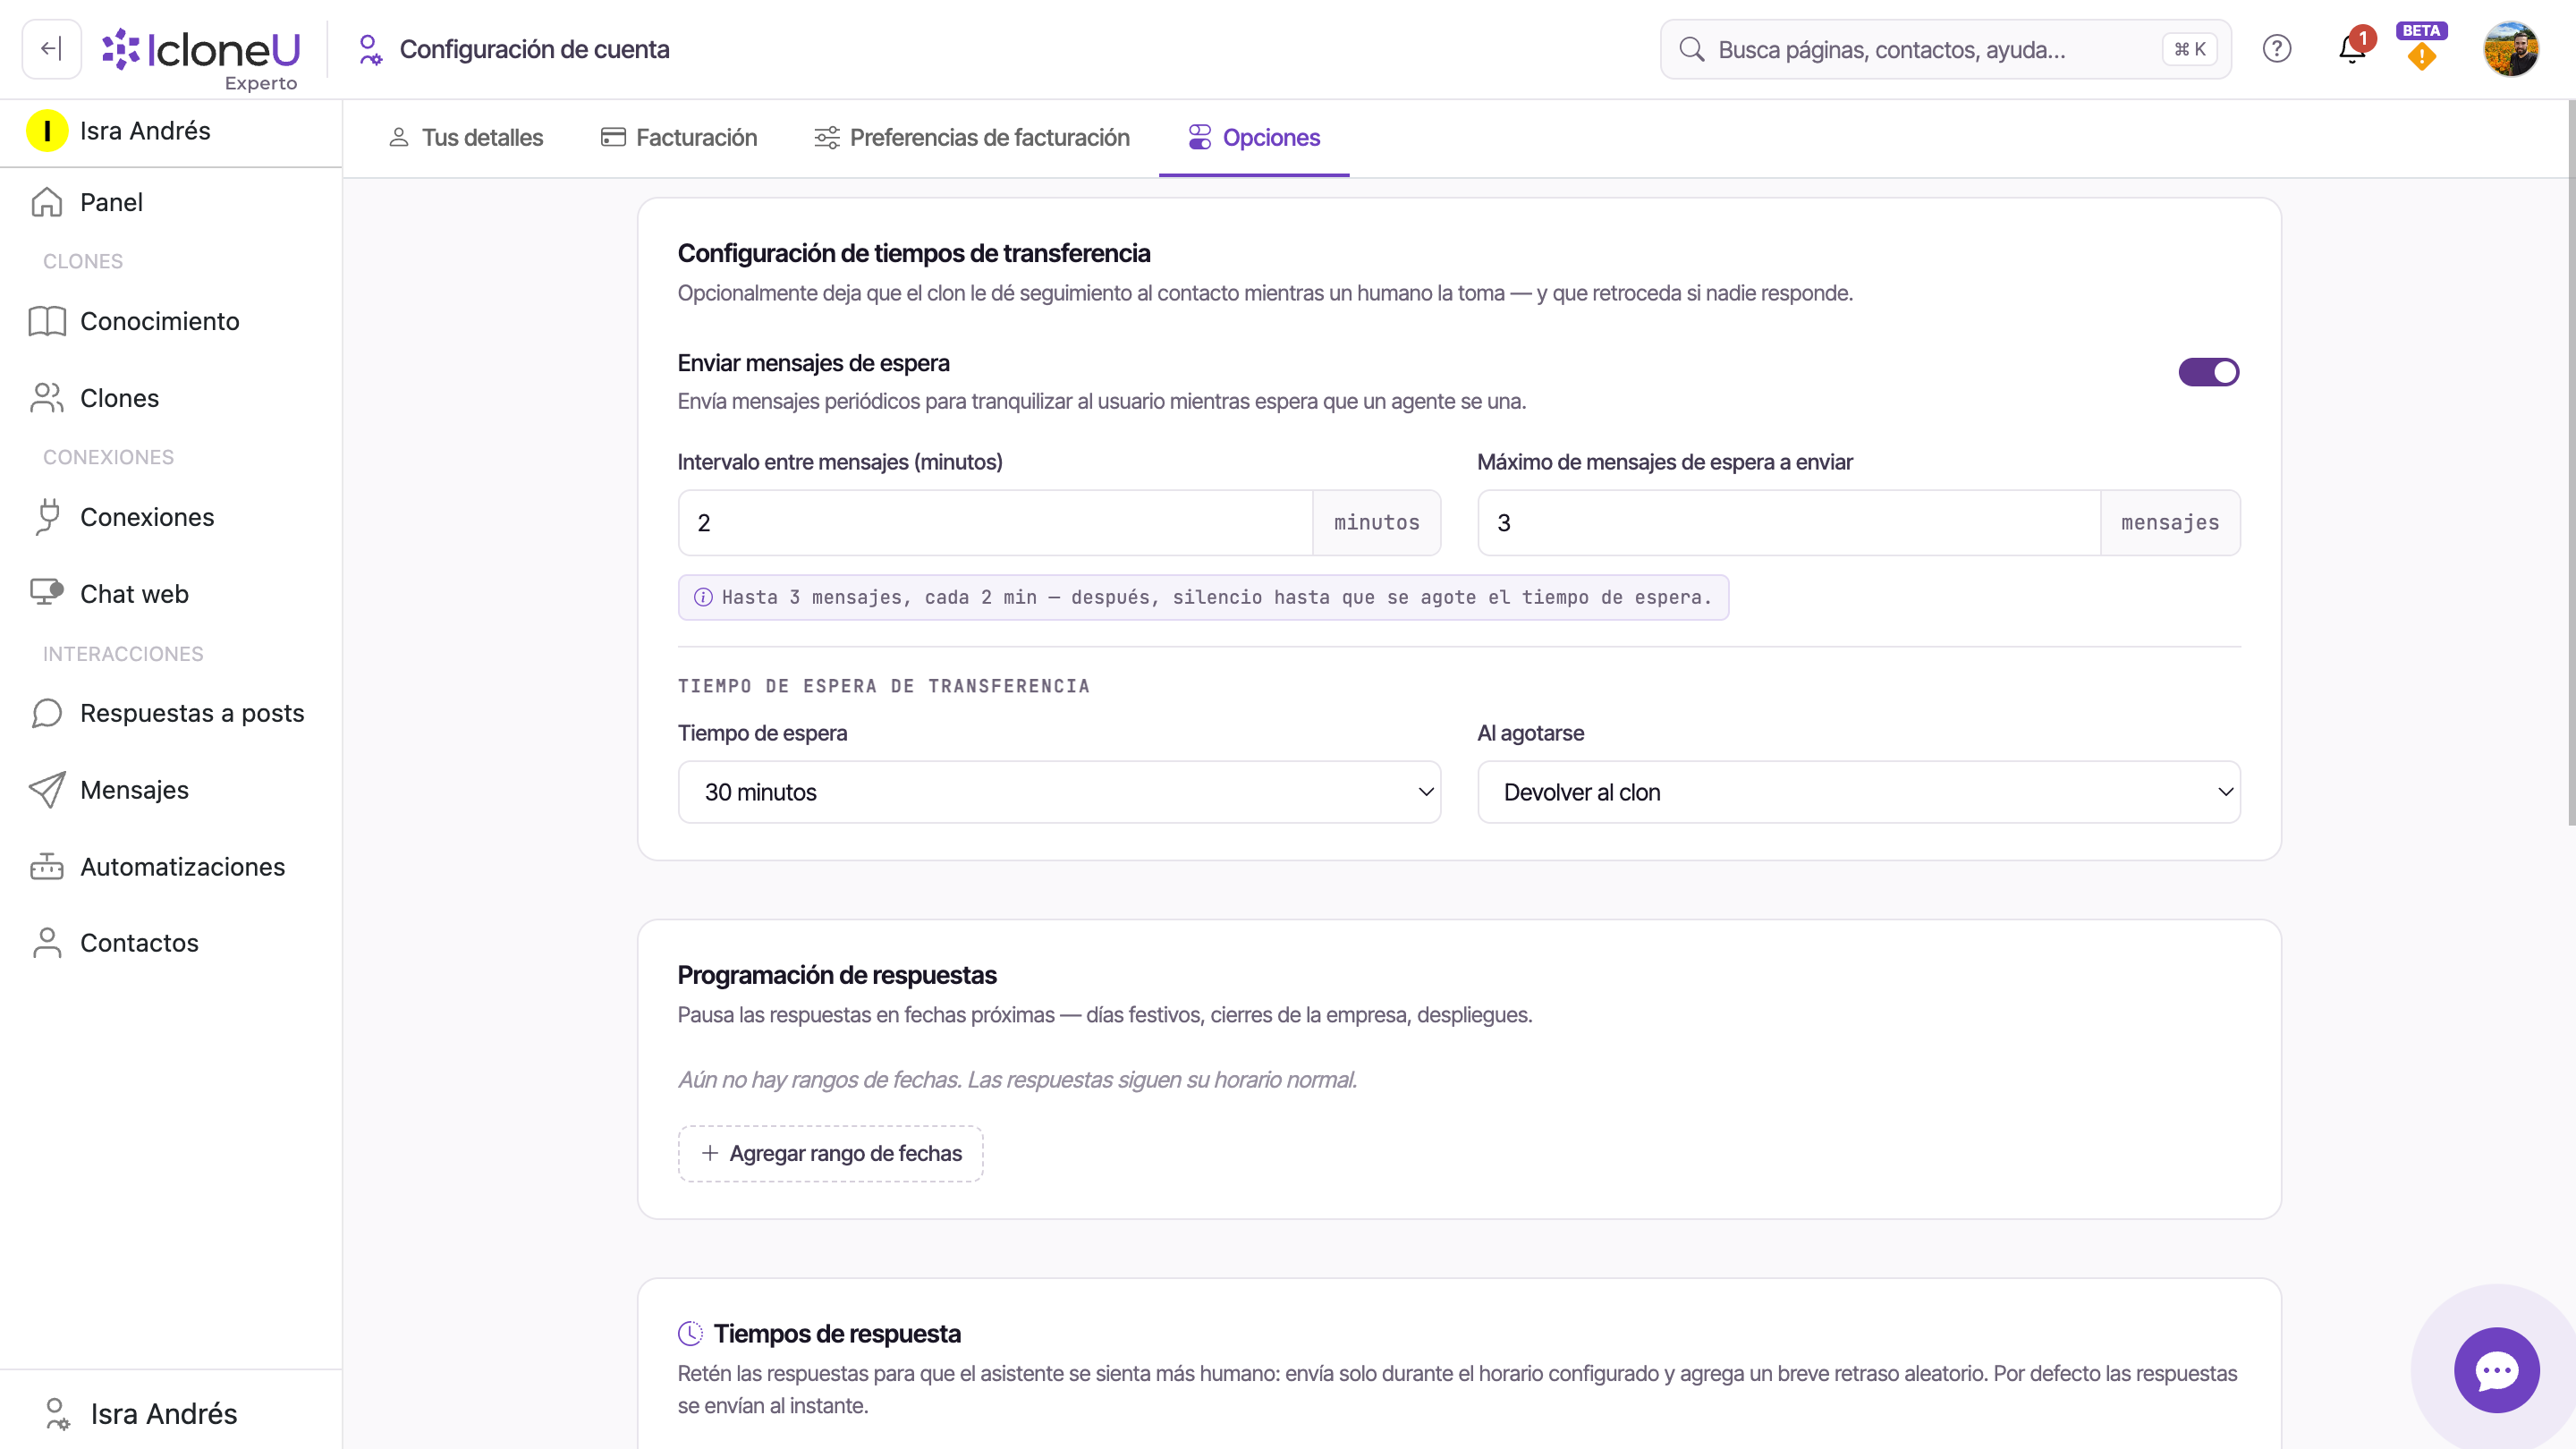Expand the Tiempo de espera dropdown
Screen dimensions: 2576x1449
tap(1059, 792)
